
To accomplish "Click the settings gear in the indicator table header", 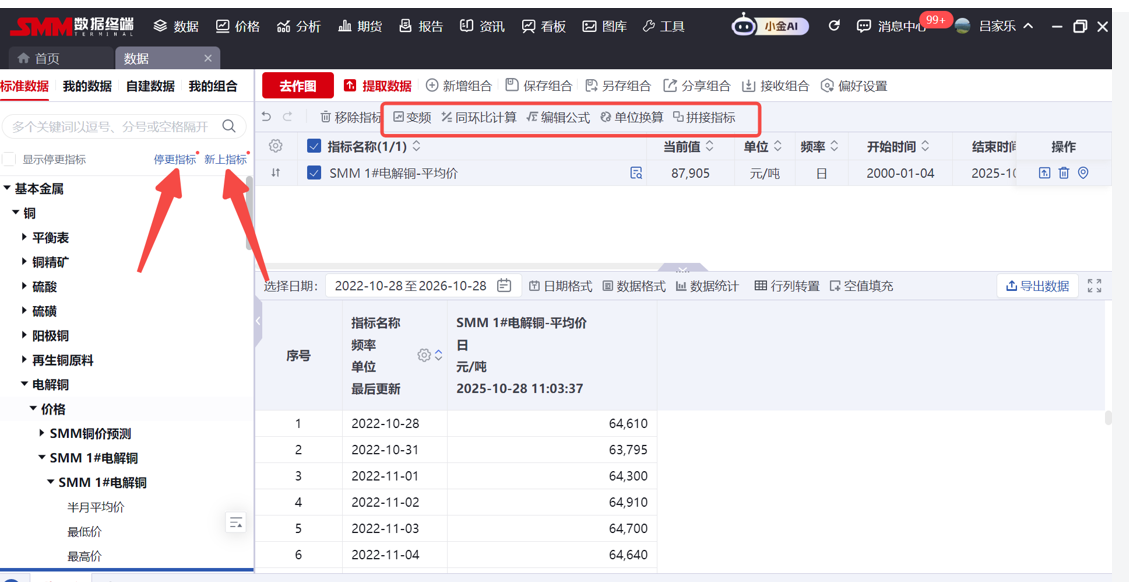I will coord(276,146).
